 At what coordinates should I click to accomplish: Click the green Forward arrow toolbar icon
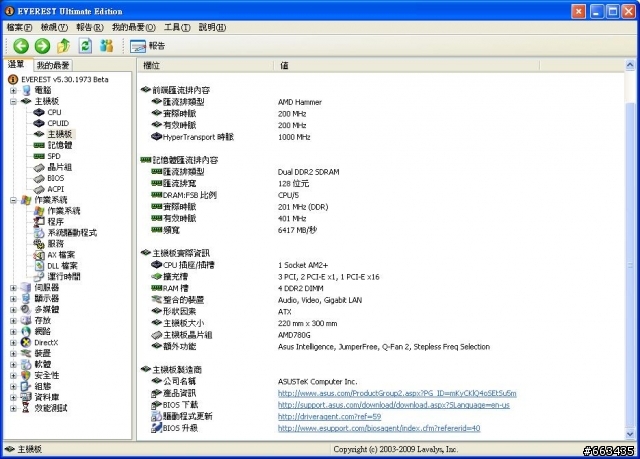[x=42, y=46]
